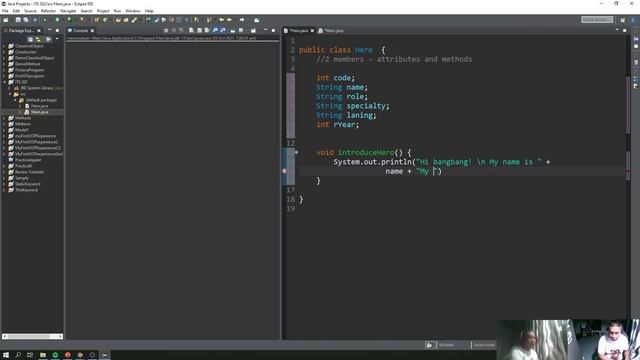Click the New toolbar icon
640x360 pixels.
[x=6, y=20]
